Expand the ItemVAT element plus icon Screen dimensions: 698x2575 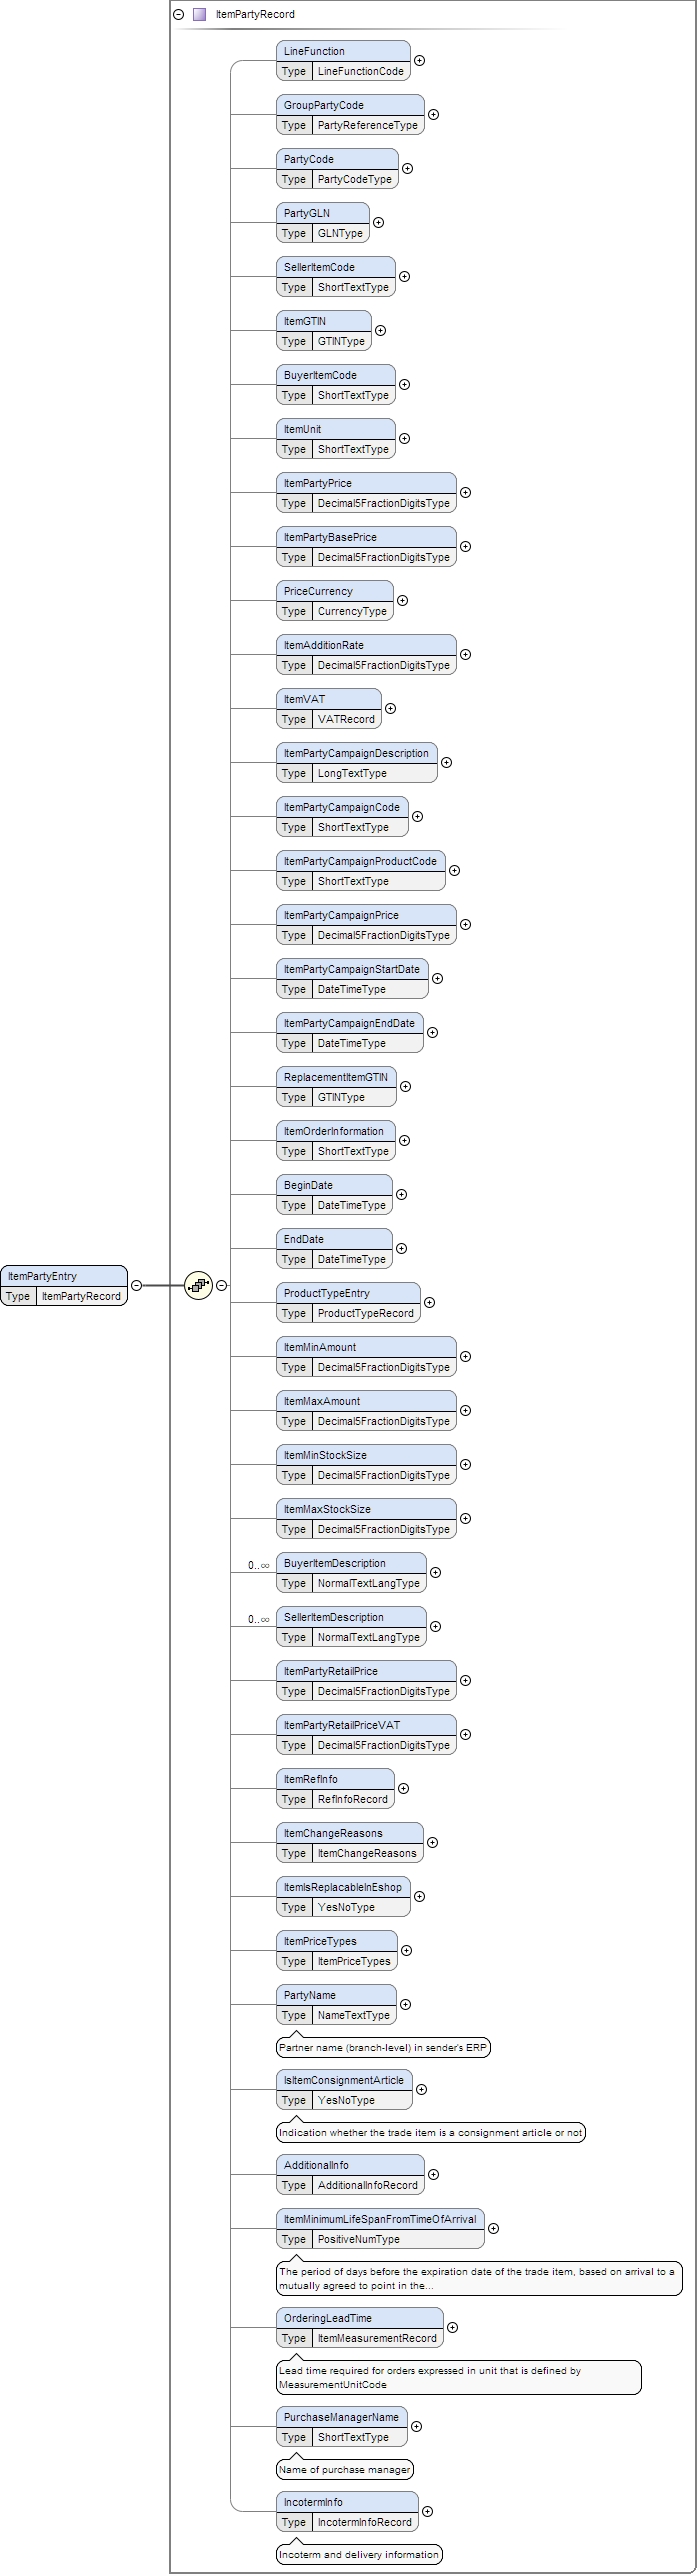pyautogui.click(x=390, y=708)
